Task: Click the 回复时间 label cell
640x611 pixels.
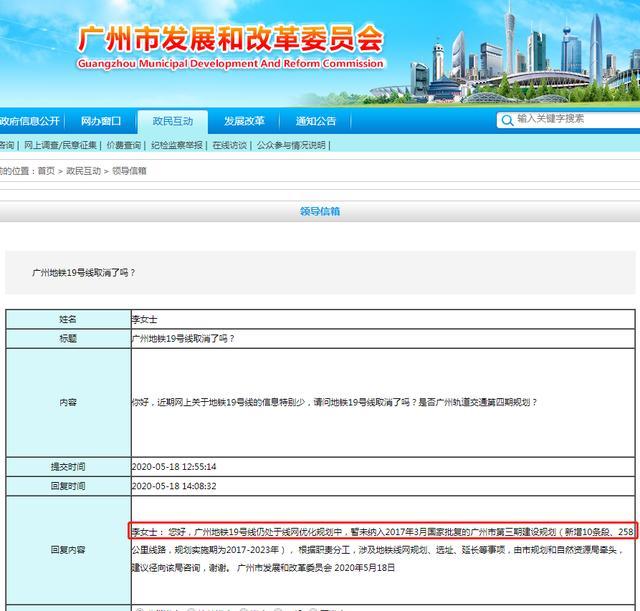Action: (x=68, y=486)
